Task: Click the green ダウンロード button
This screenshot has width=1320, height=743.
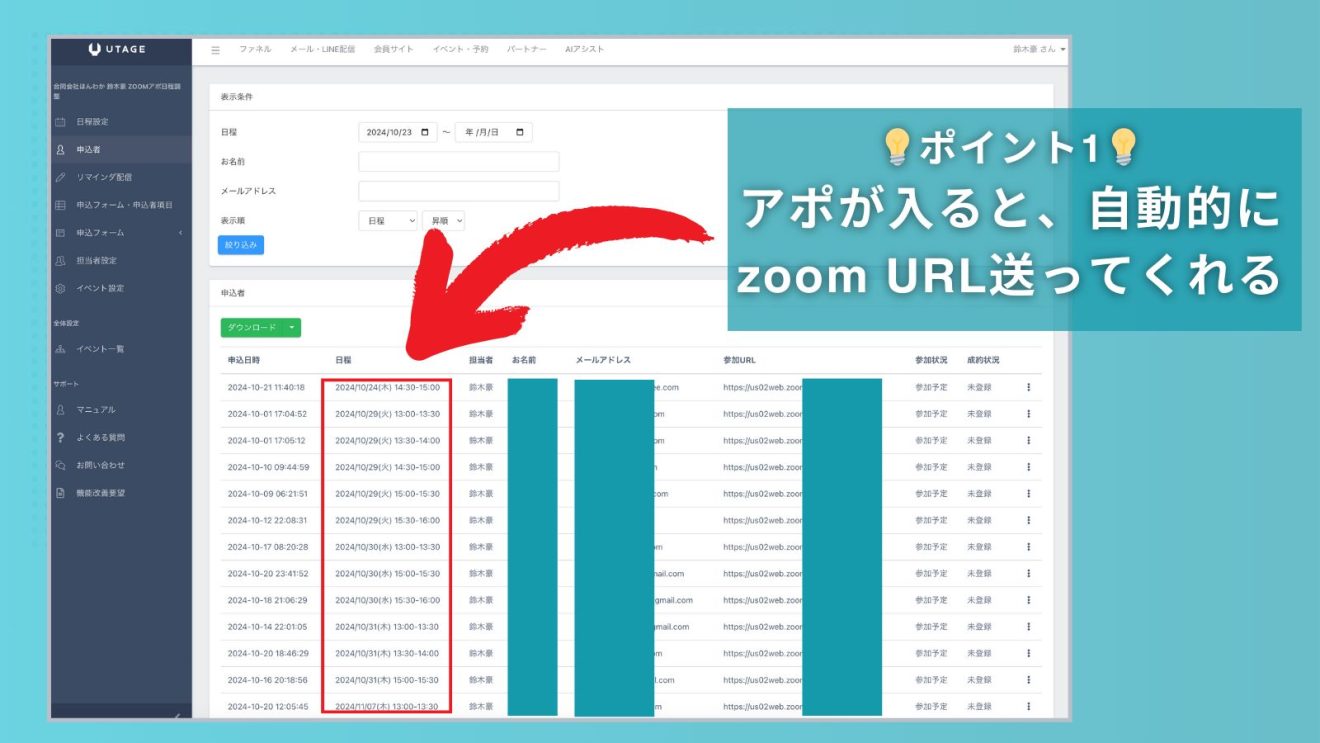Action: click(251, 327)
